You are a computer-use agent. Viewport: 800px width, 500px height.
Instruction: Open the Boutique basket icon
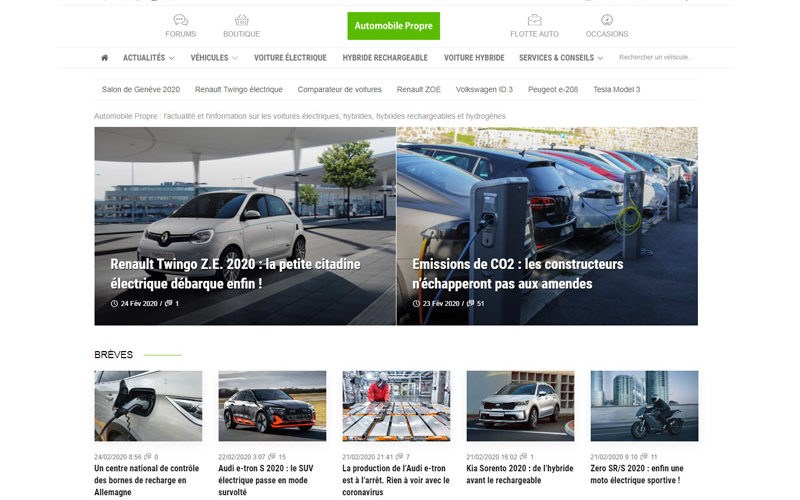click(241, 20)
